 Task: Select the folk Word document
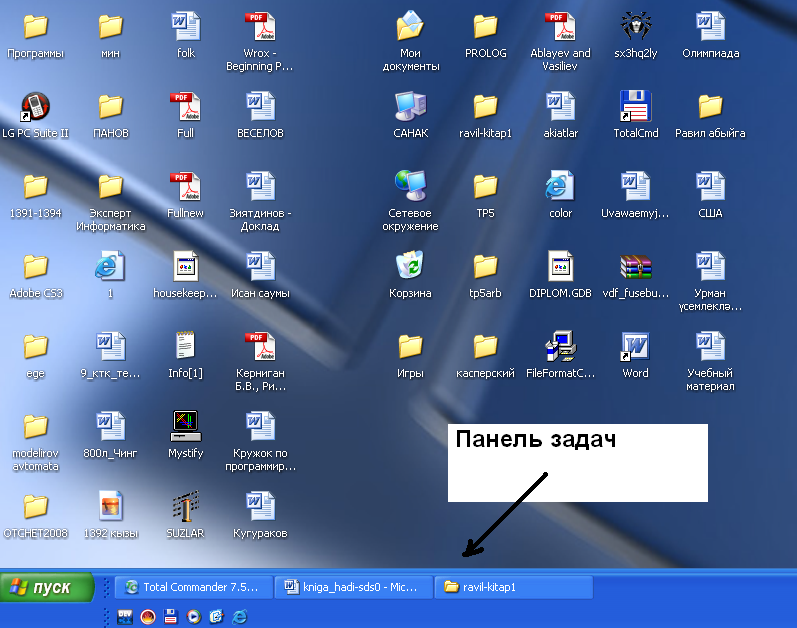tap(186, 26)
